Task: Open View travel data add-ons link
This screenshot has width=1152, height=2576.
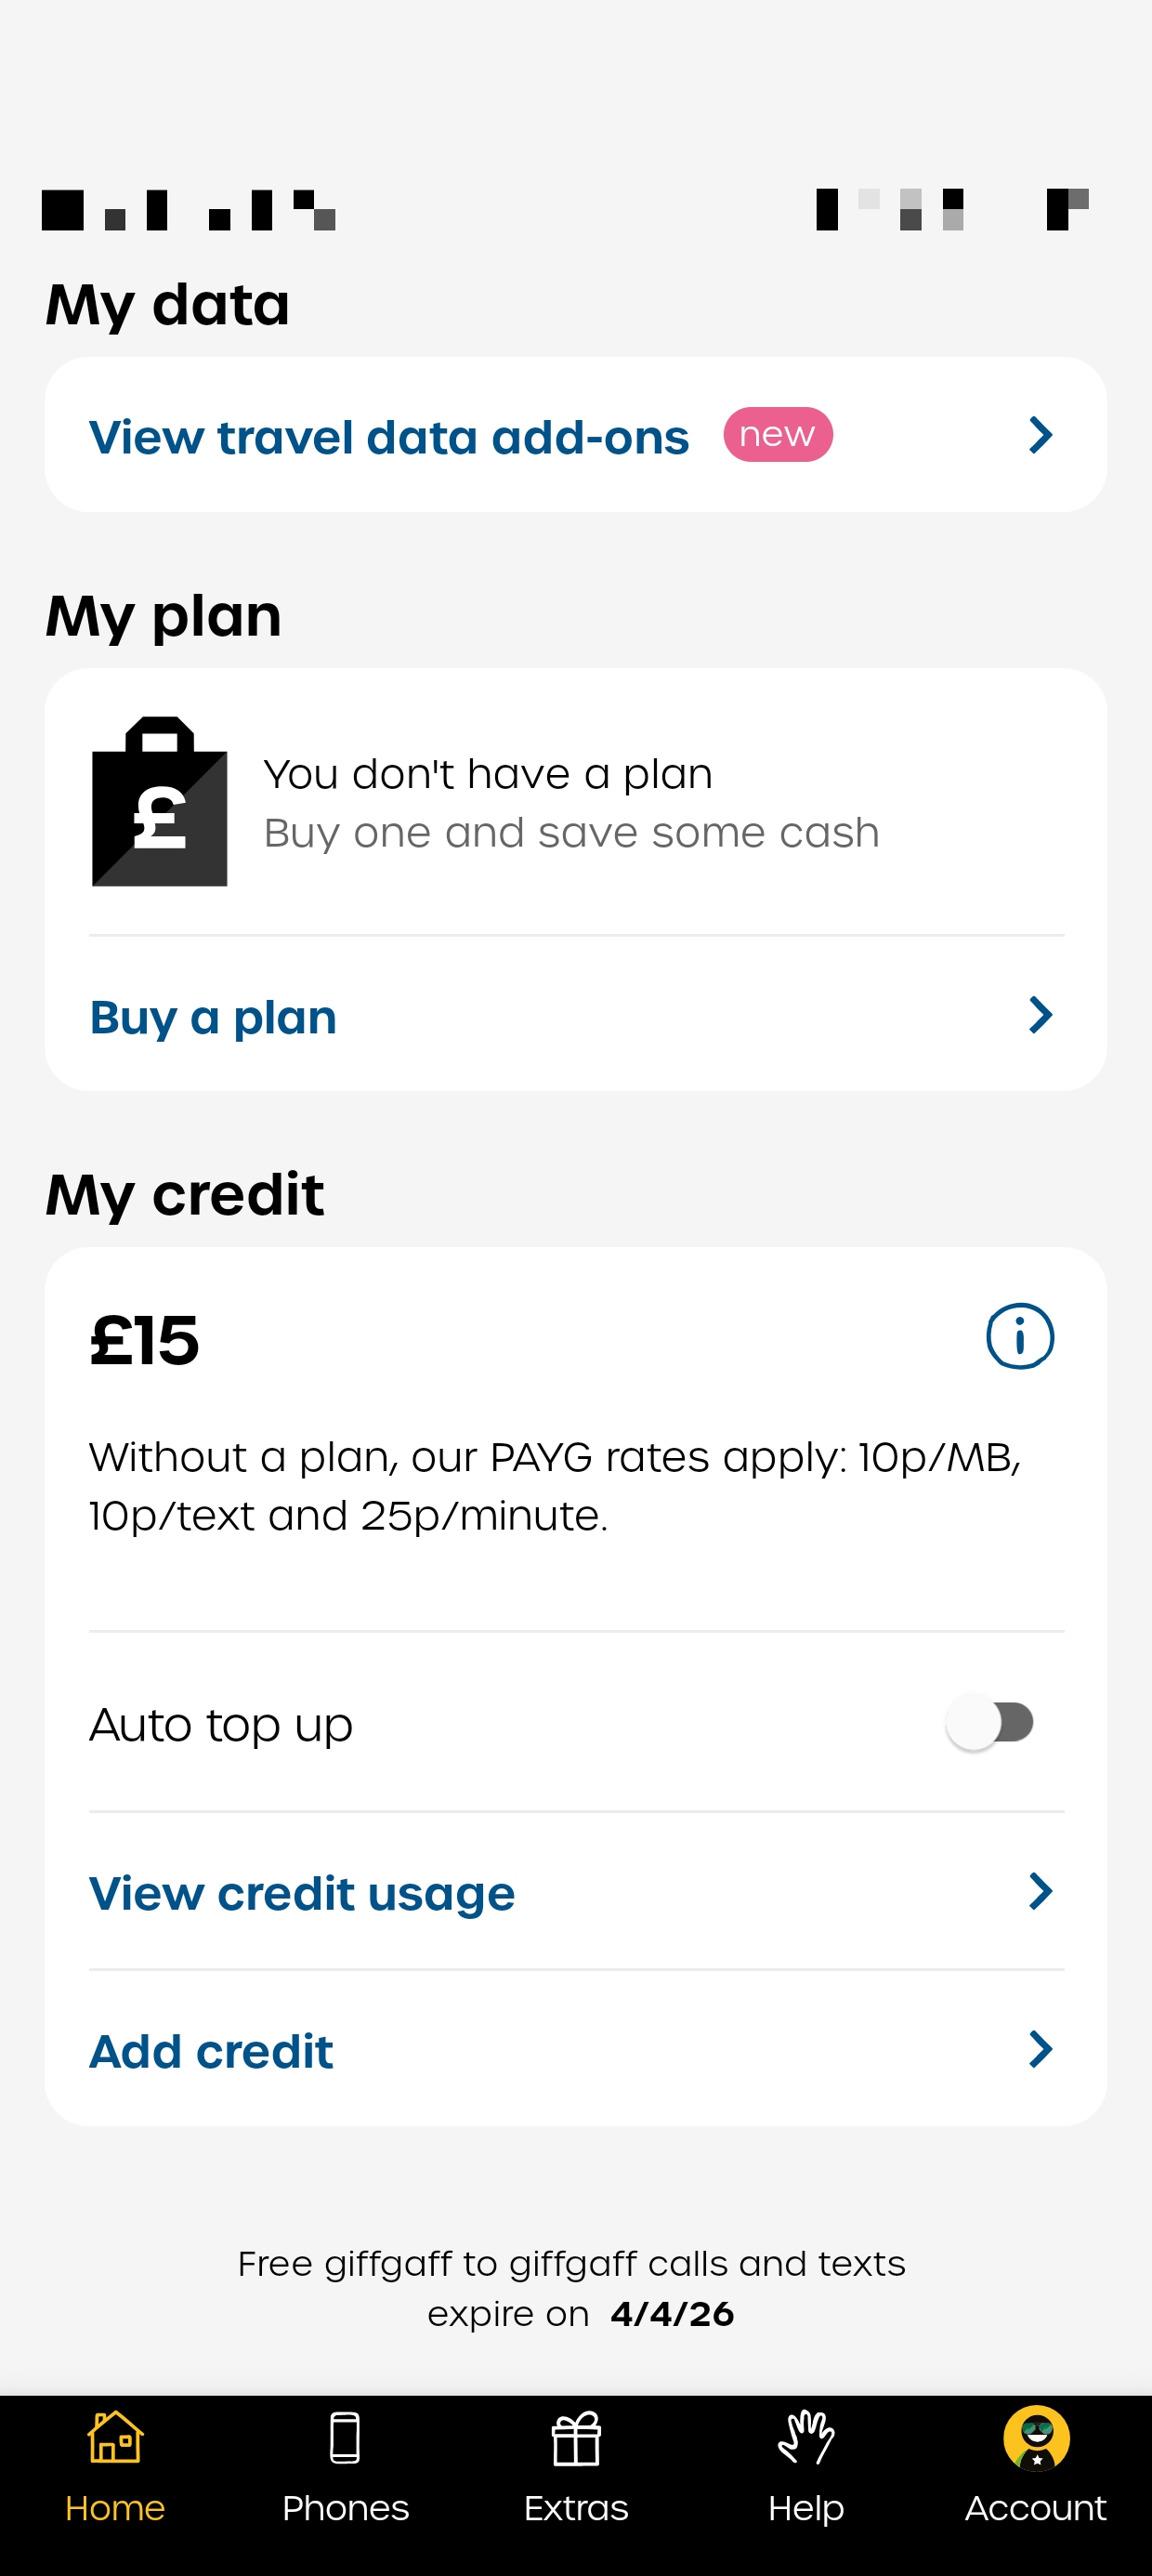Action: coord(389,437)
